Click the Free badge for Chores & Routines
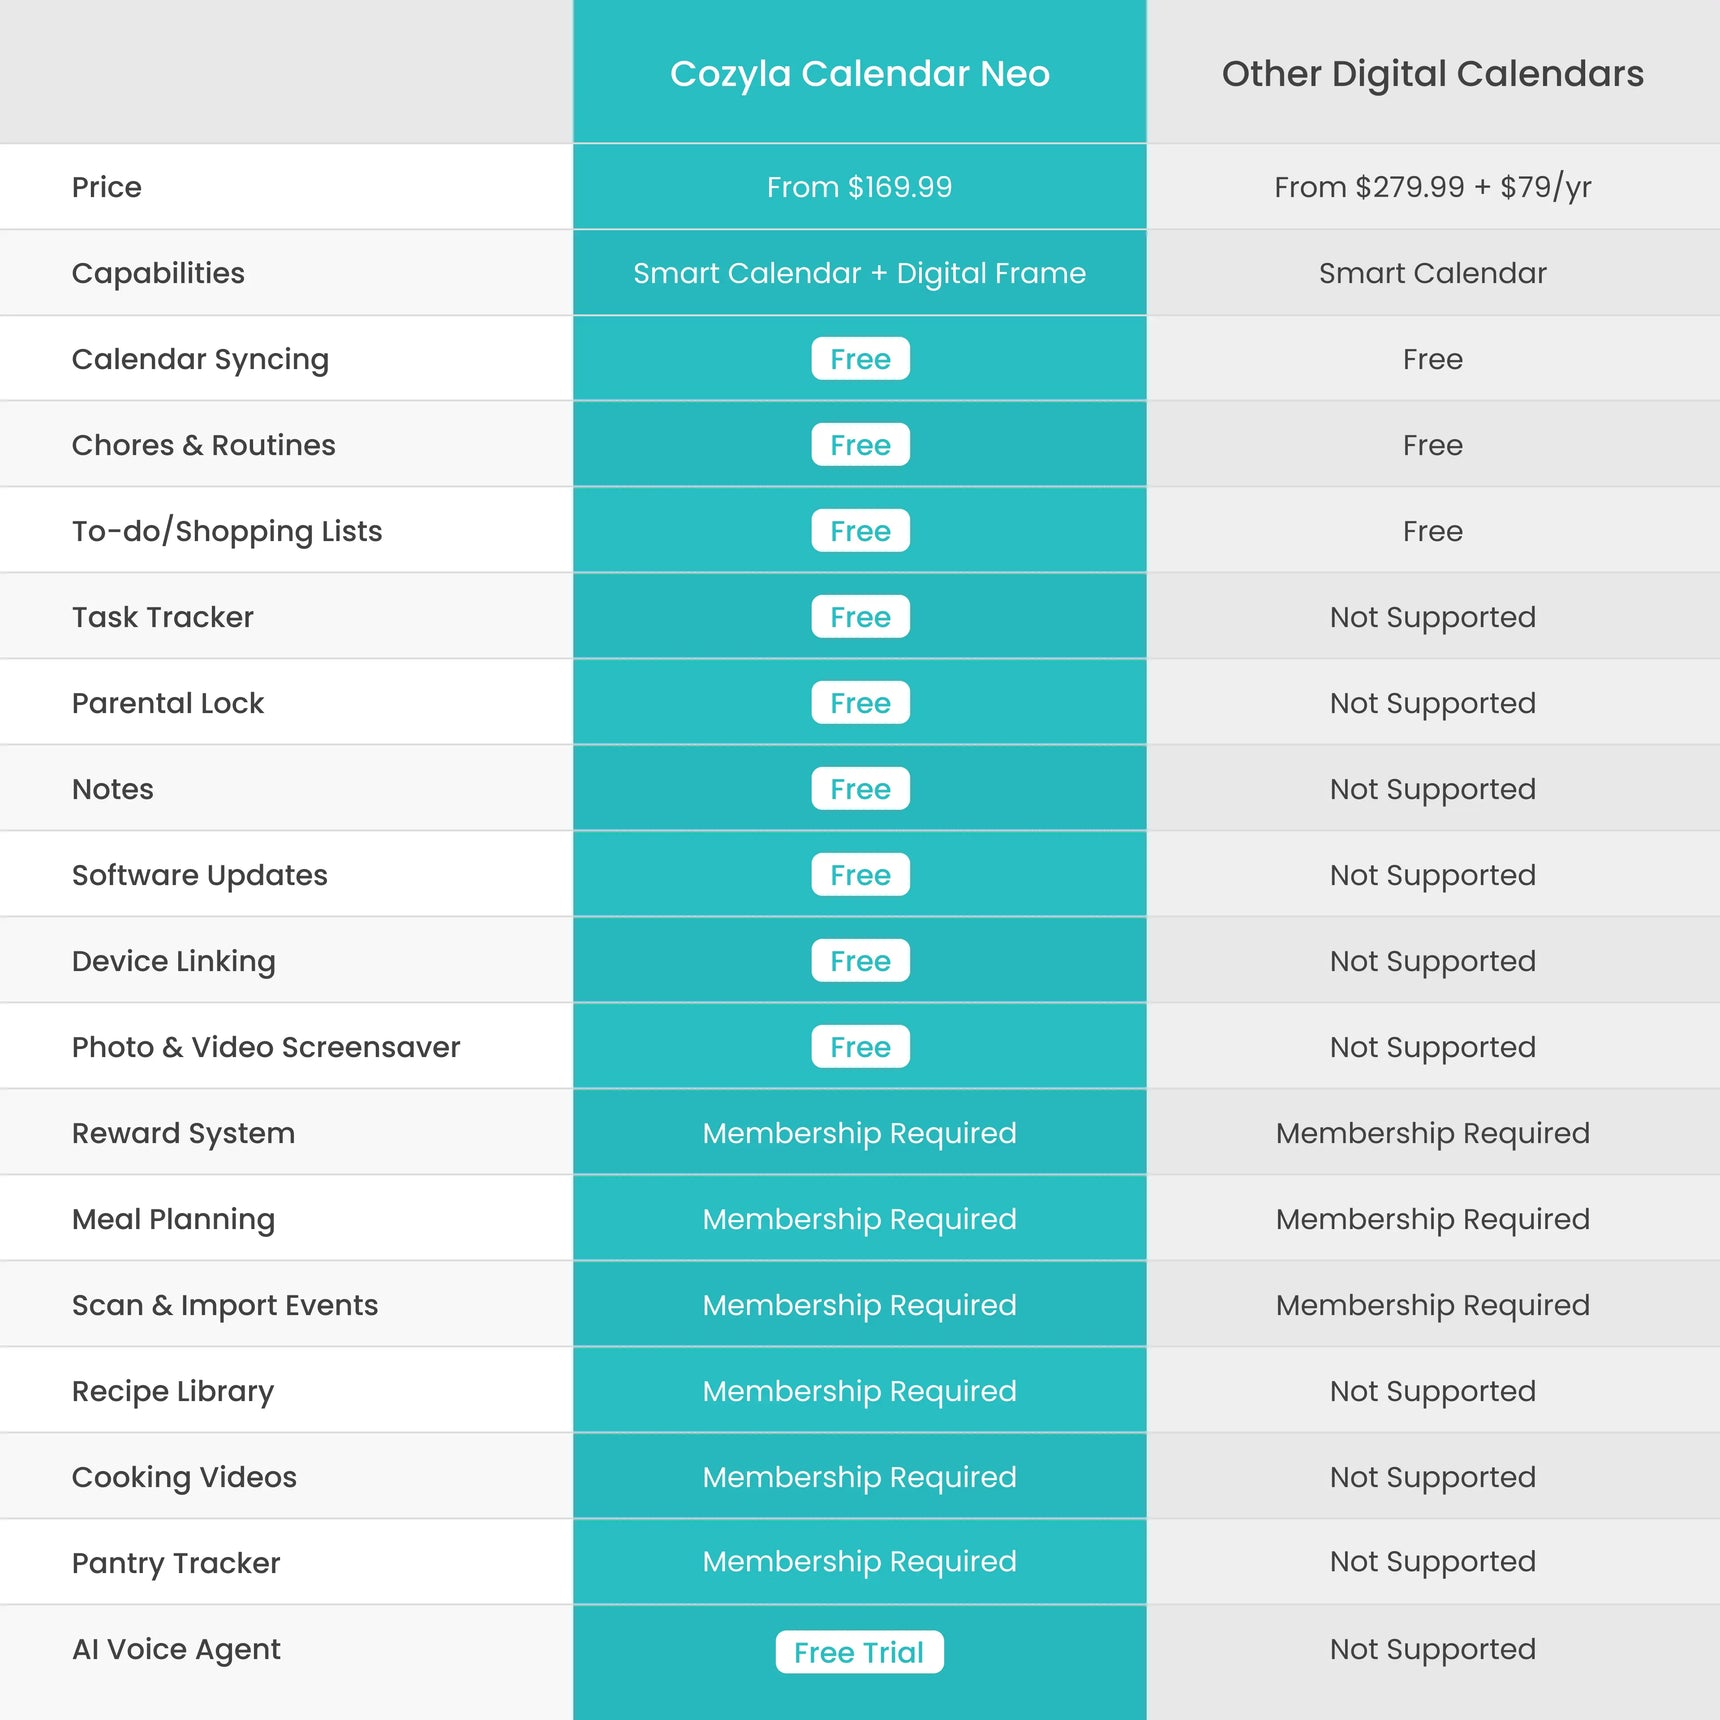This screenshot has height=1720, width=1720. [x=860, y=445]
